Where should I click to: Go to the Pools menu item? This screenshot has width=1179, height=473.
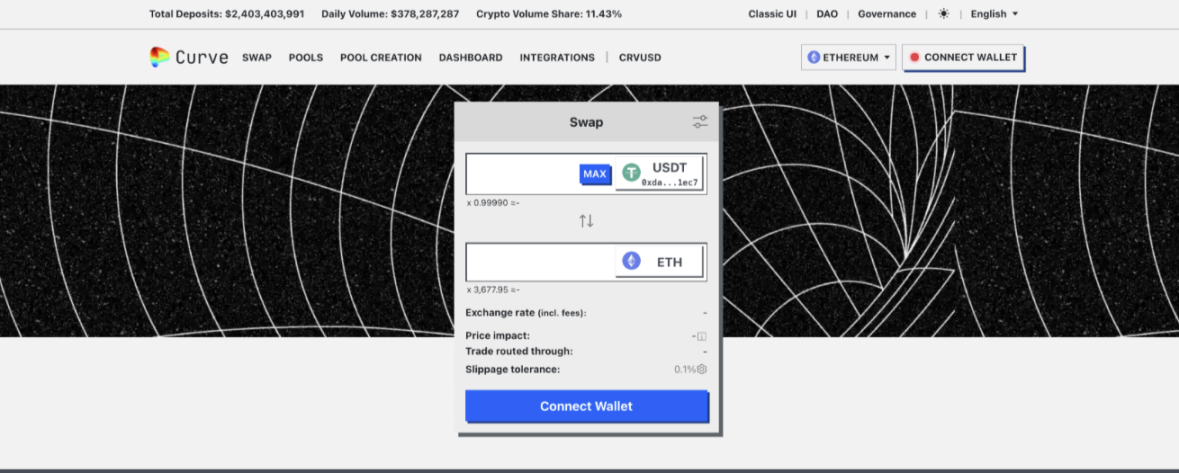coord(306,58)
